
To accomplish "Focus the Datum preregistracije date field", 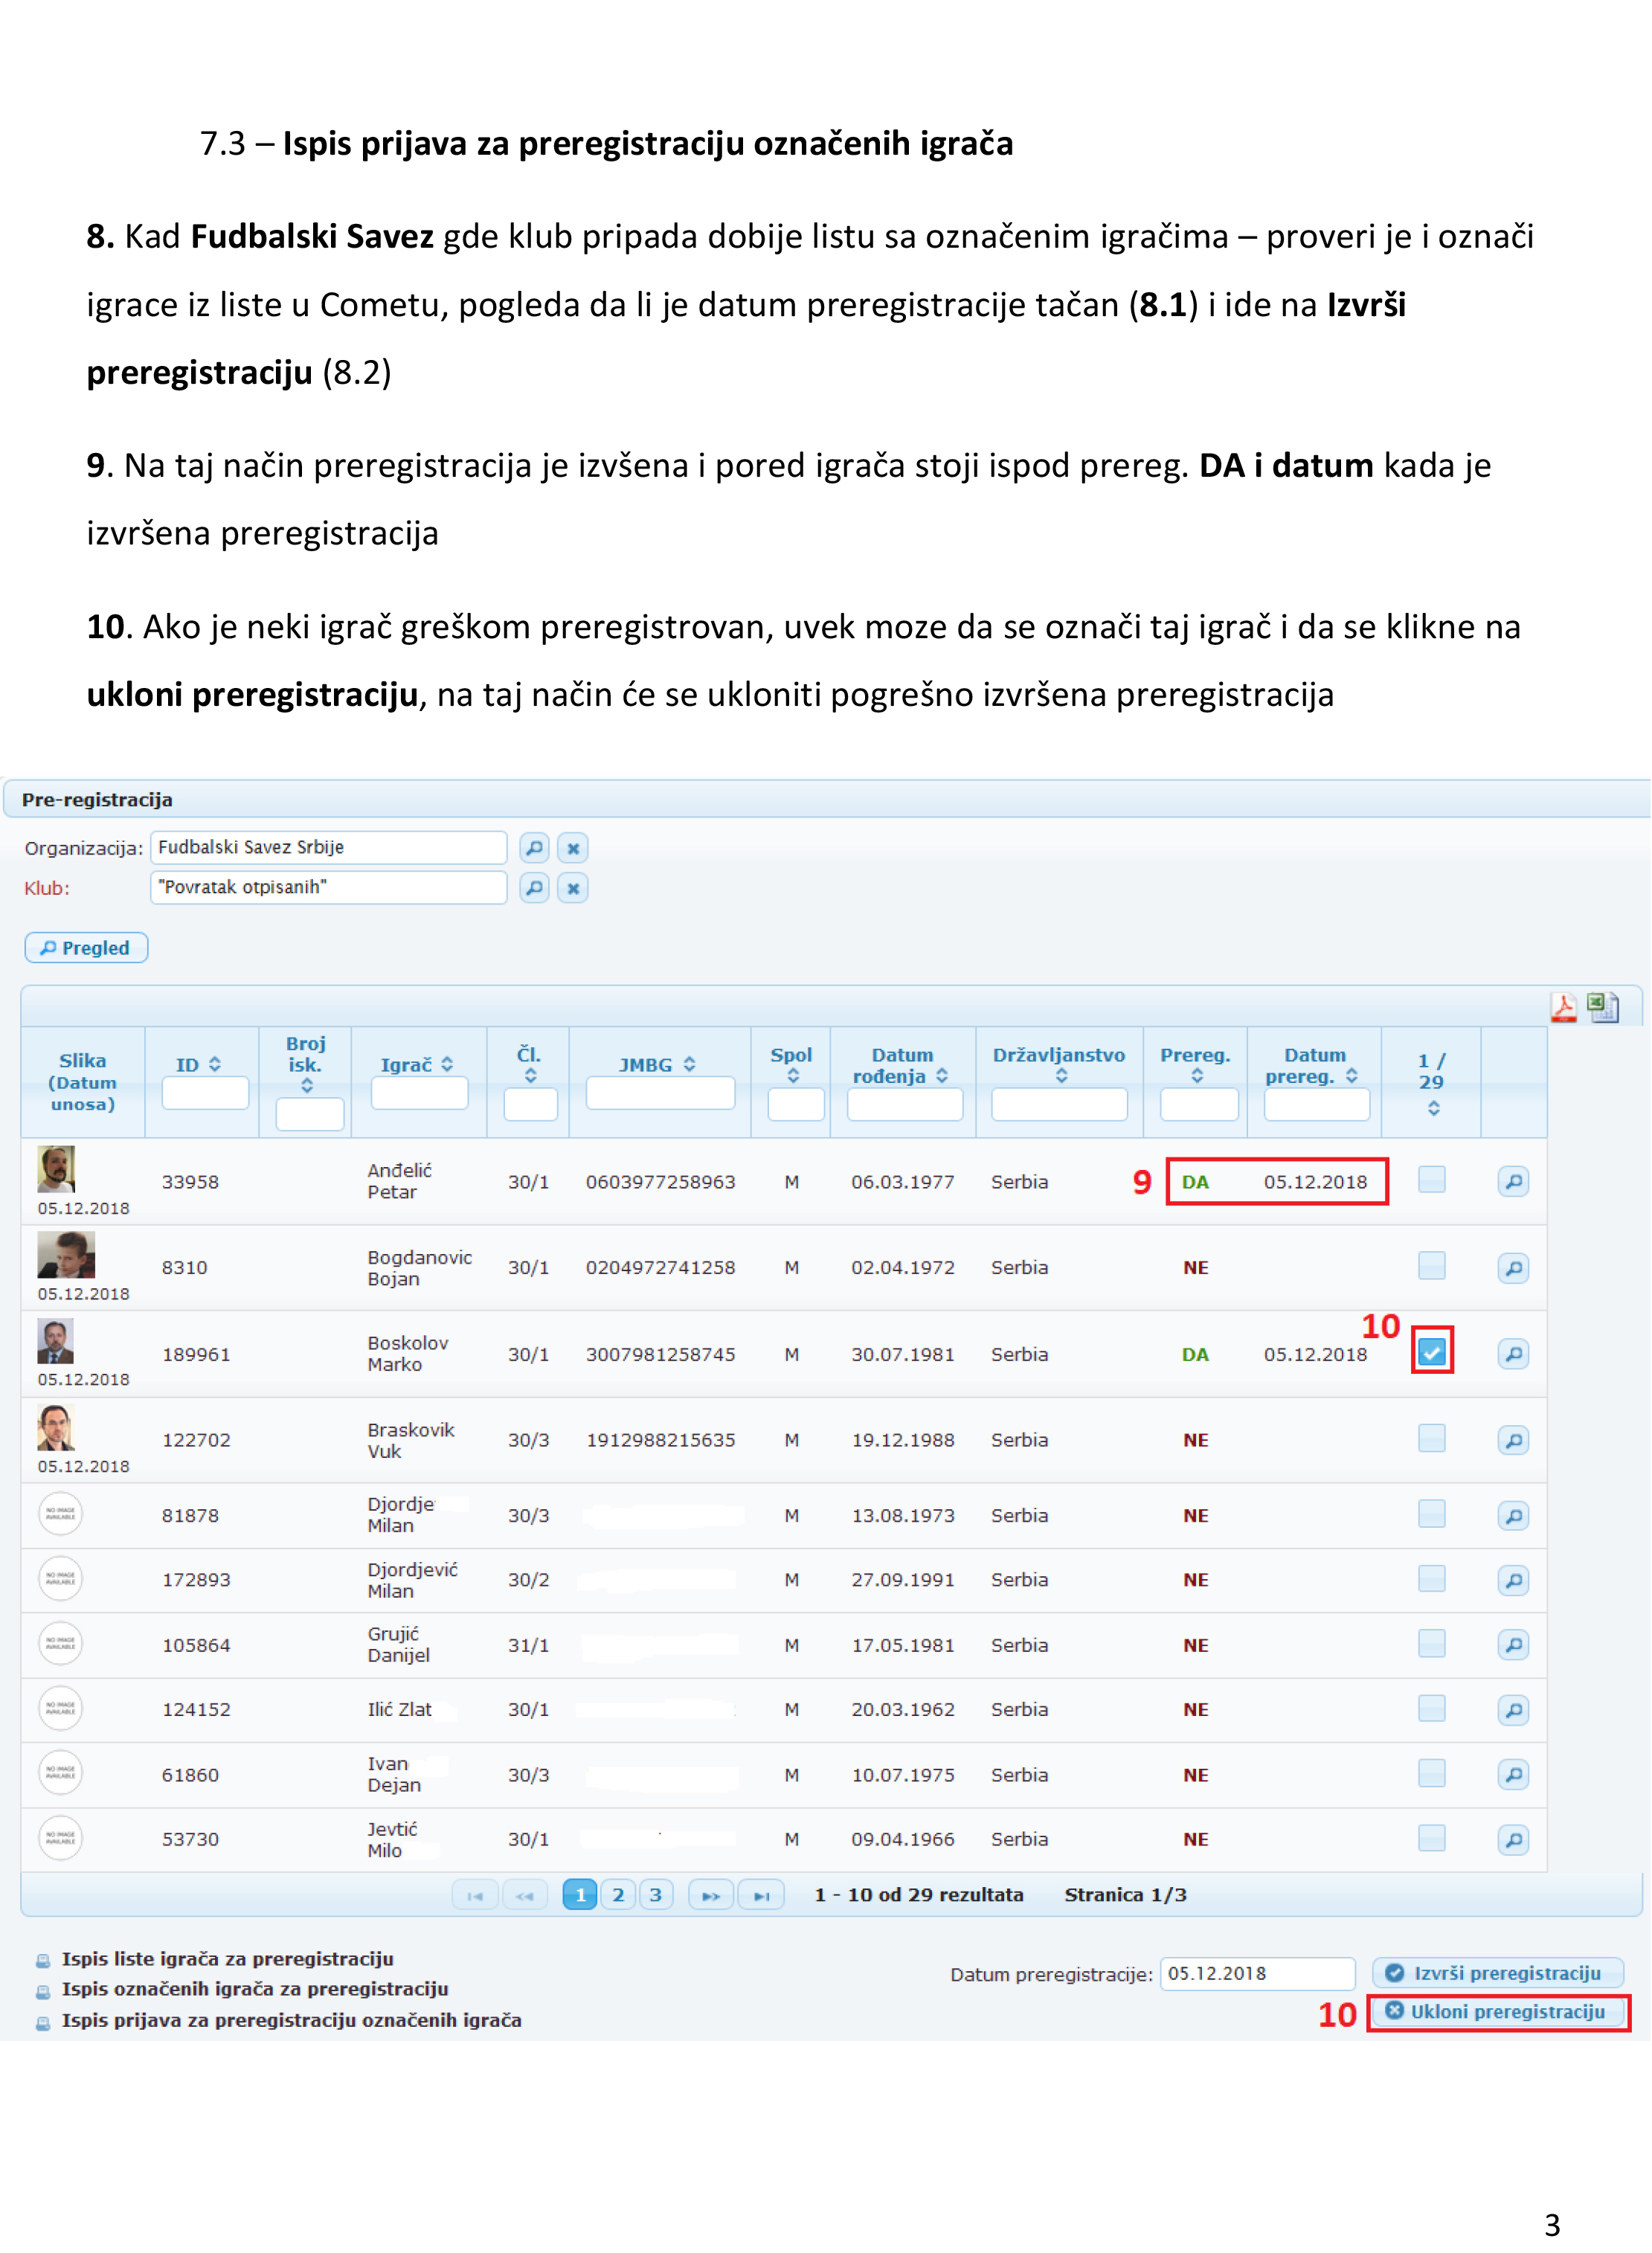I will [x=1256, y=1974].
